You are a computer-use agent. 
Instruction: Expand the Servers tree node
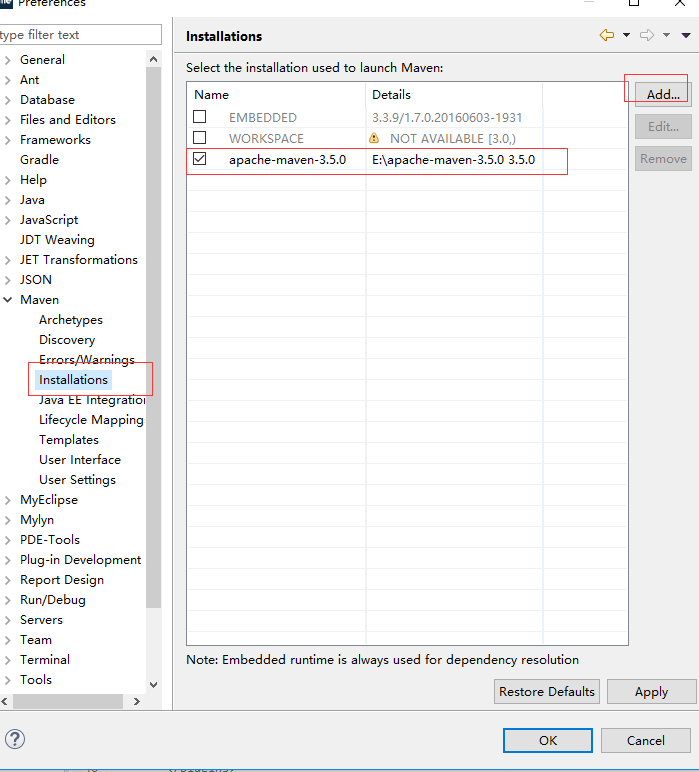point(7,620)
